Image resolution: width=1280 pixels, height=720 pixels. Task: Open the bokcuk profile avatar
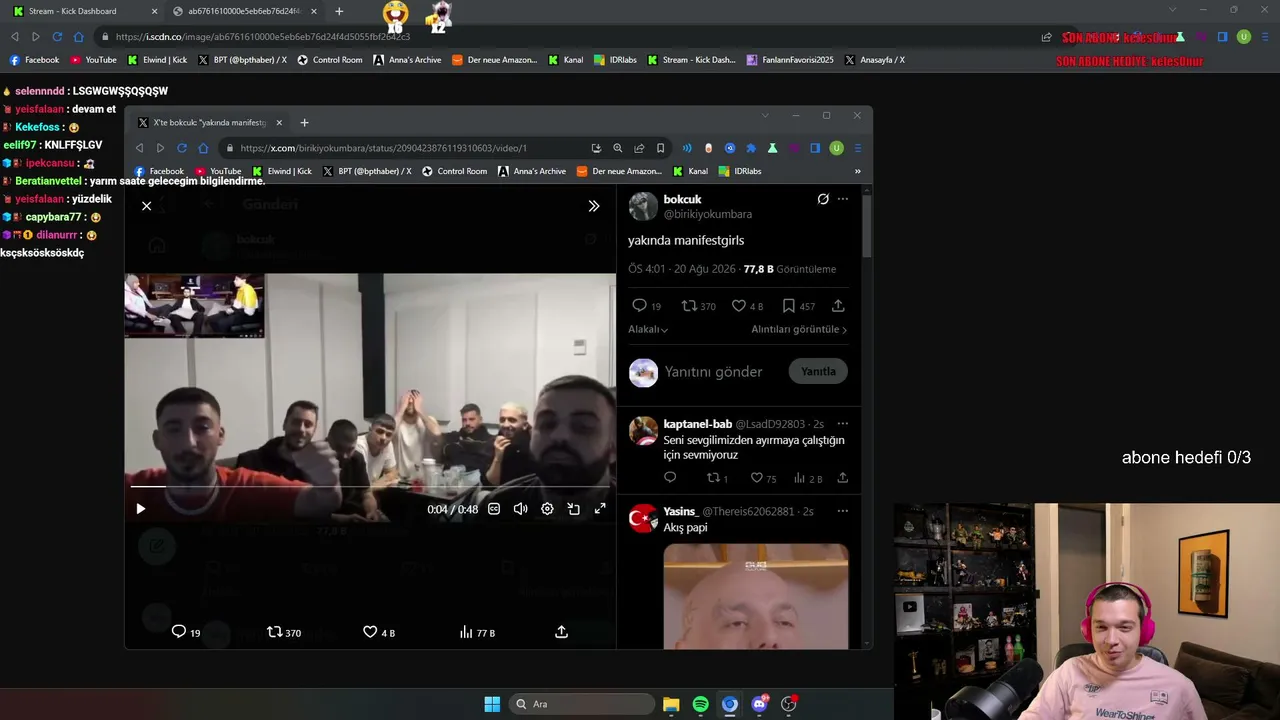(643, 206)
